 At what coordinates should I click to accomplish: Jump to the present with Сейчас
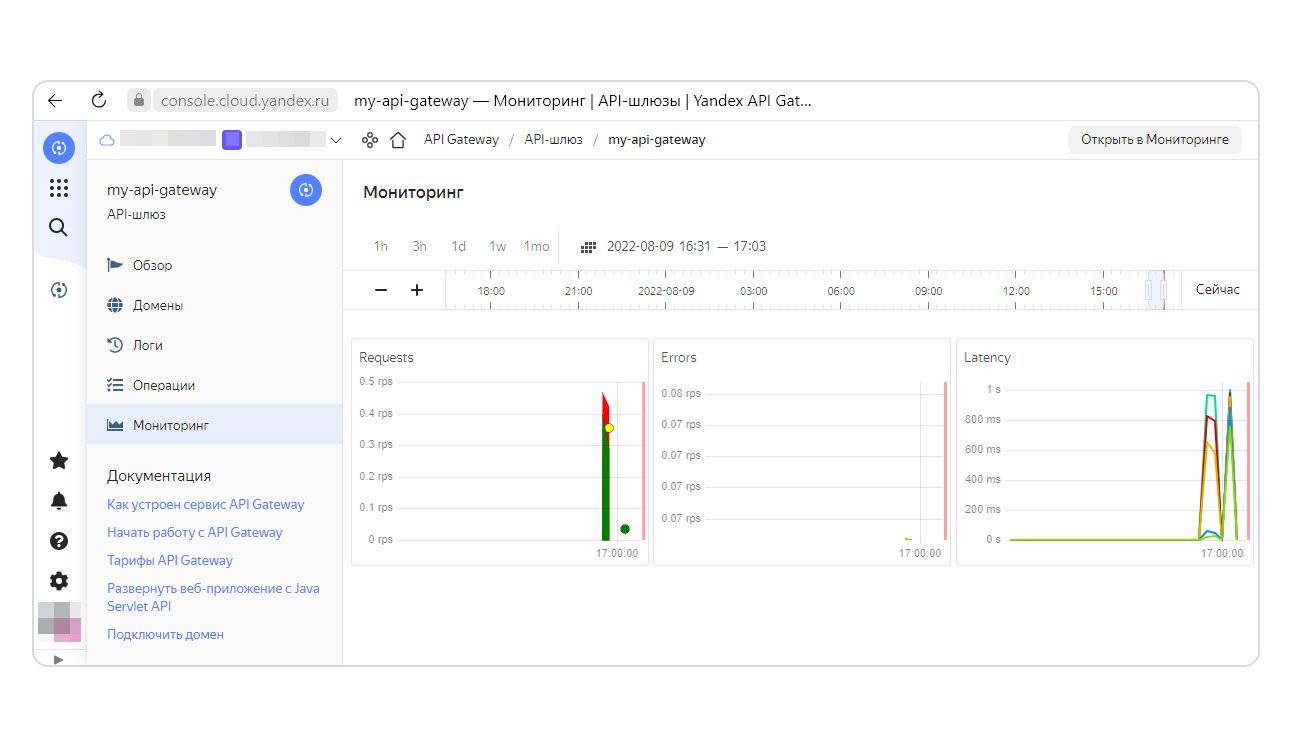pyautogui.click(x=1218, y=290)
